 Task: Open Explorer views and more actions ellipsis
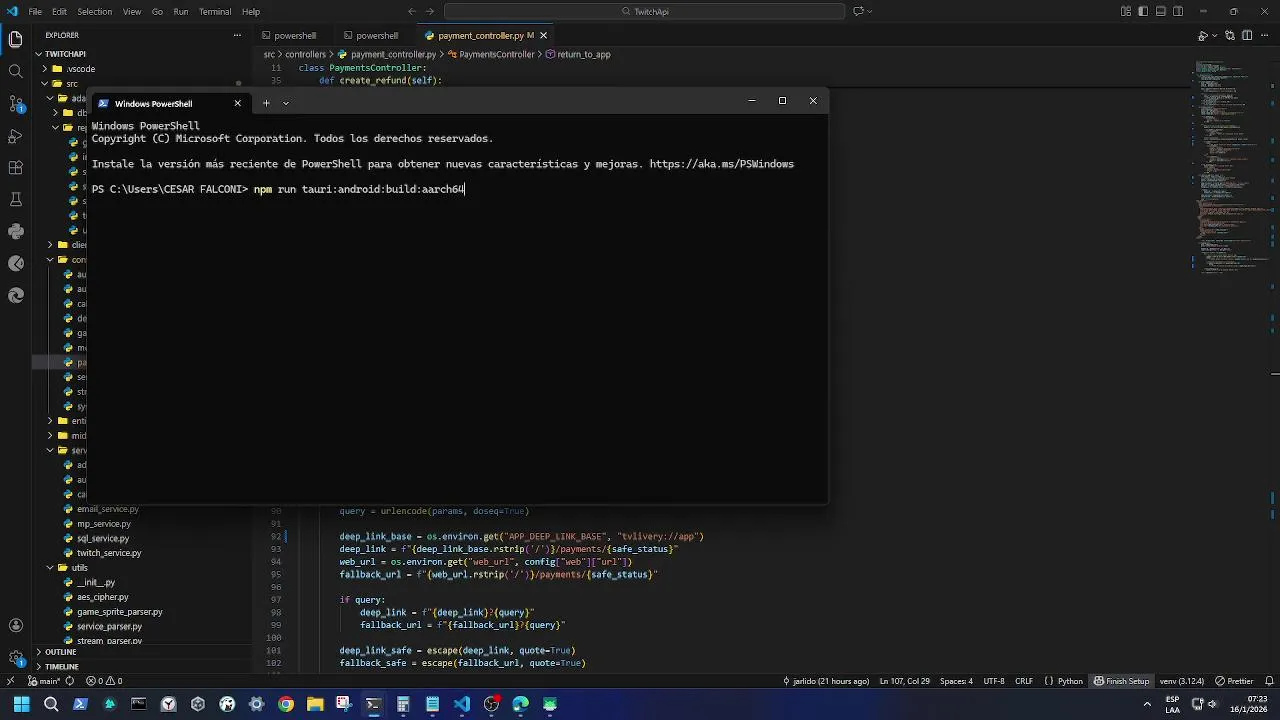tap(237, 35)
